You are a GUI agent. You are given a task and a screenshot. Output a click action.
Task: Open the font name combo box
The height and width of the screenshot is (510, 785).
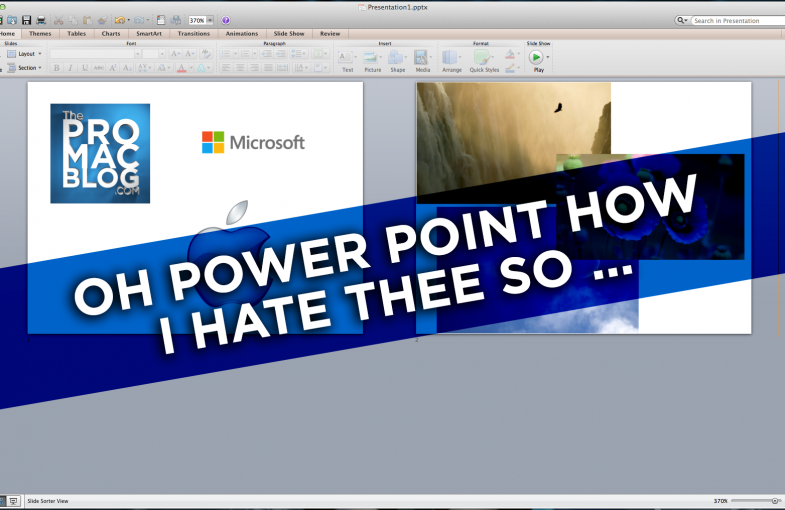pos(95,54)
